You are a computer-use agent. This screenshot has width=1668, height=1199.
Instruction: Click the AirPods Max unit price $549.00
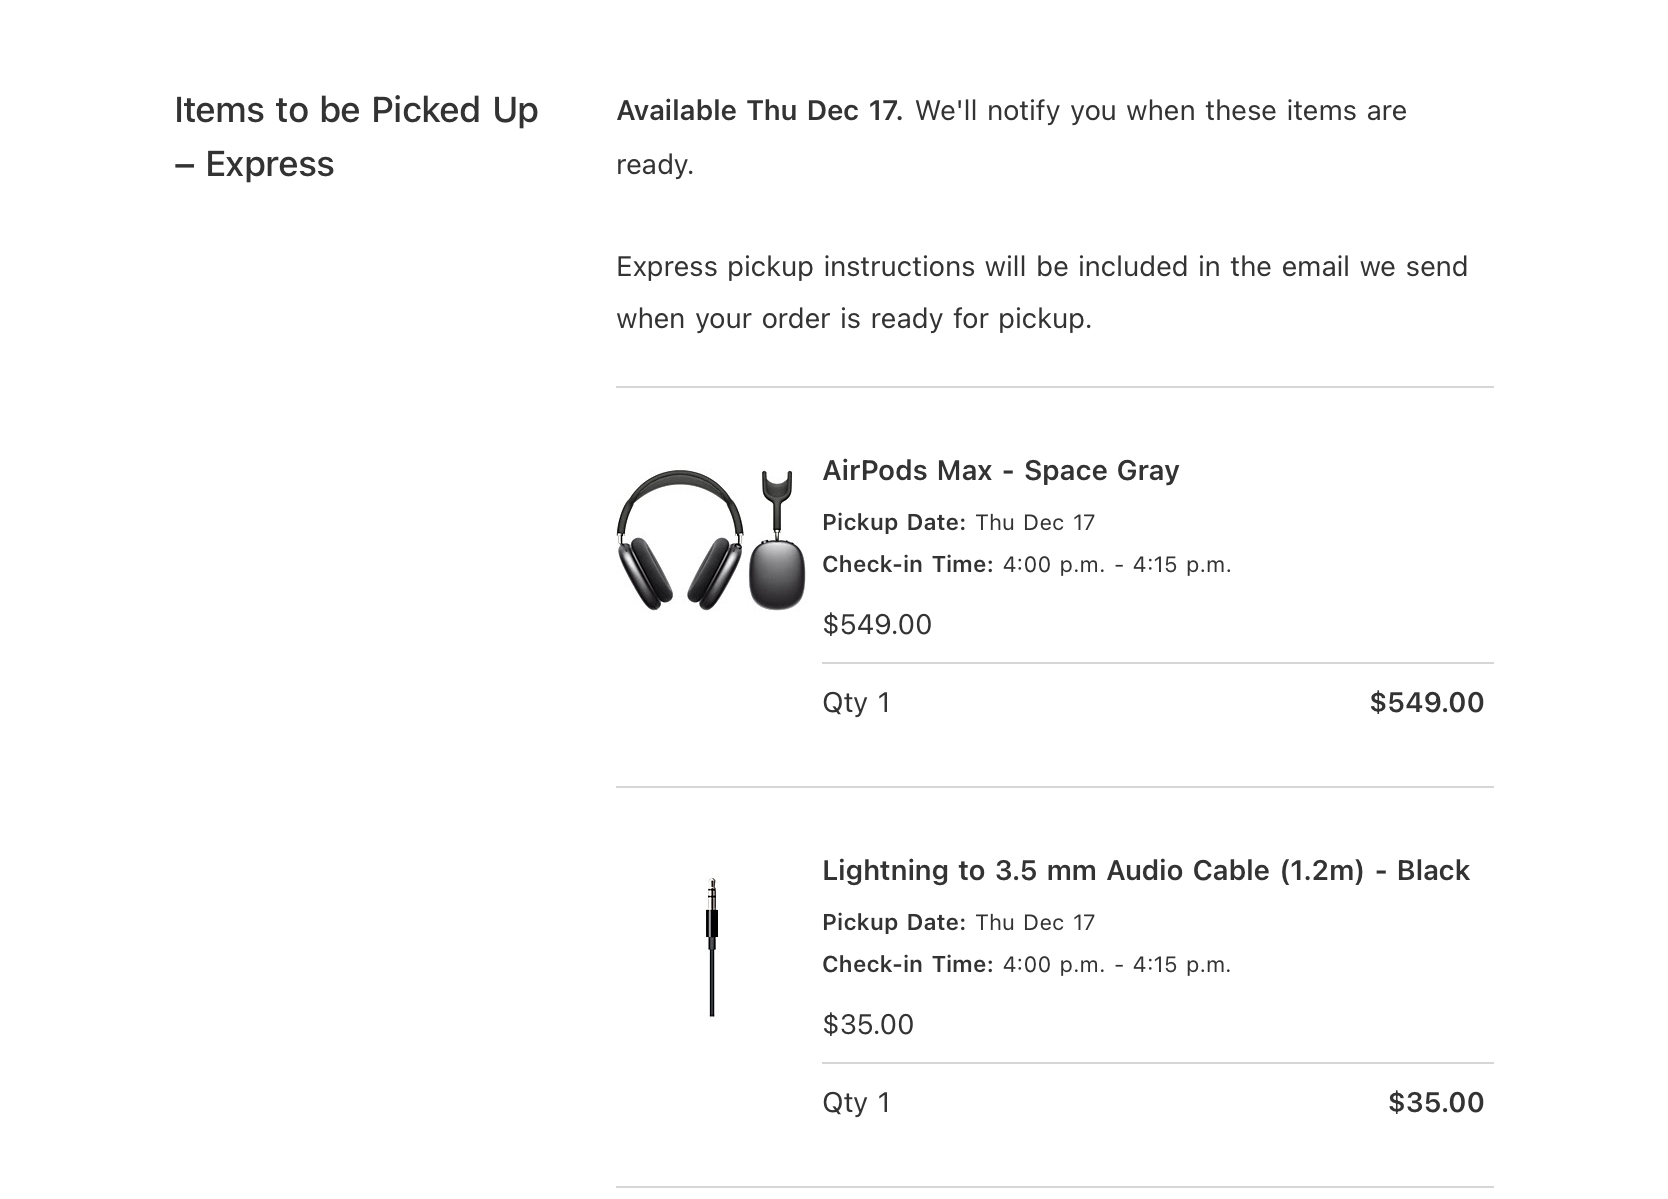tap(877, 624)
